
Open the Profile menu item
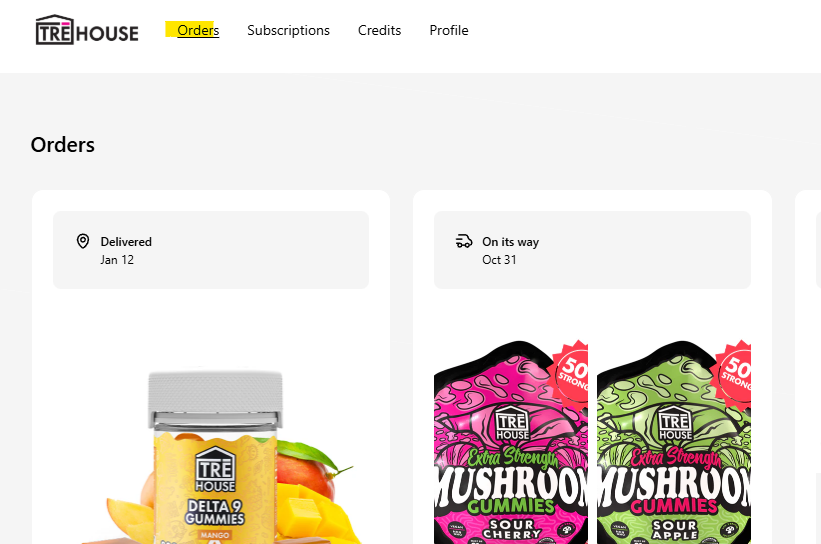point(449,30)
